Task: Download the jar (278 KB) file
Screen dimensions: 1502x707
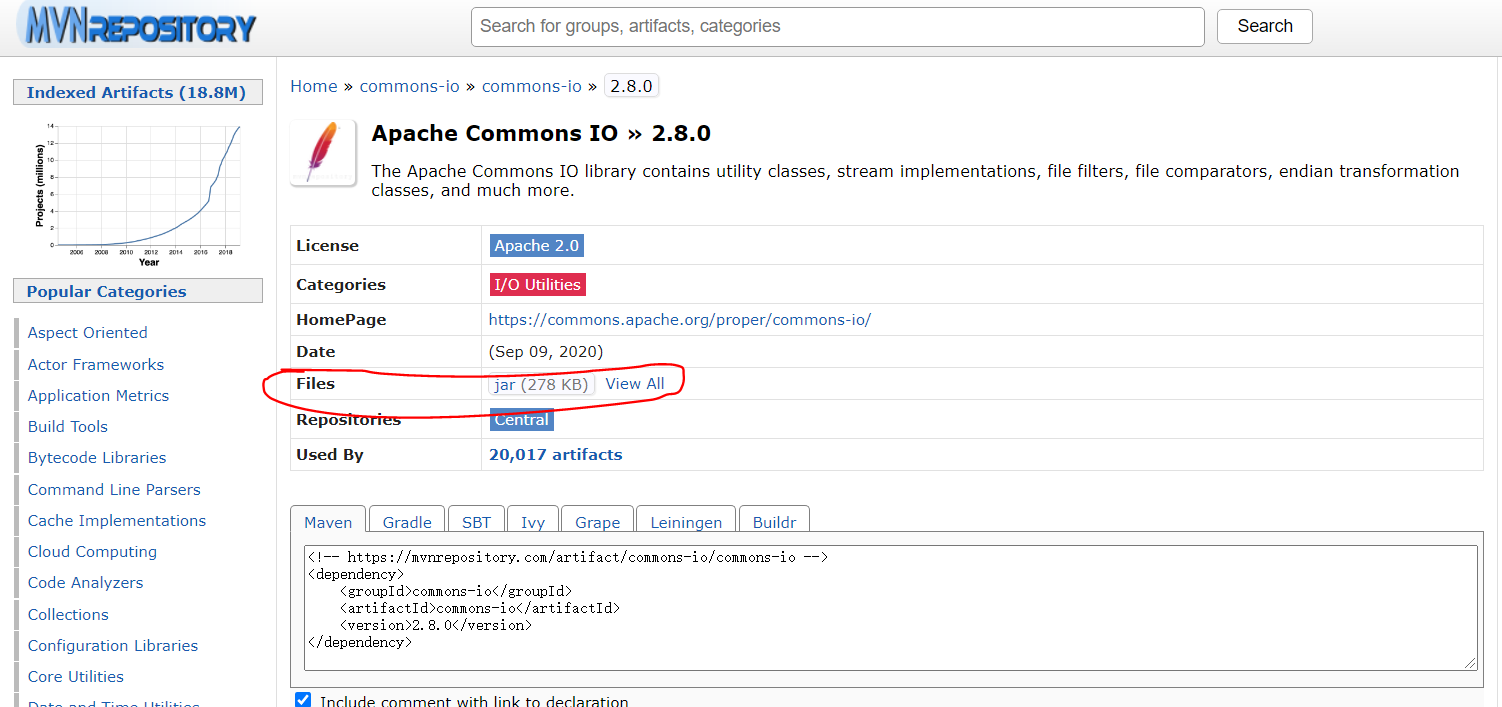Action: (x=541, y=384)
